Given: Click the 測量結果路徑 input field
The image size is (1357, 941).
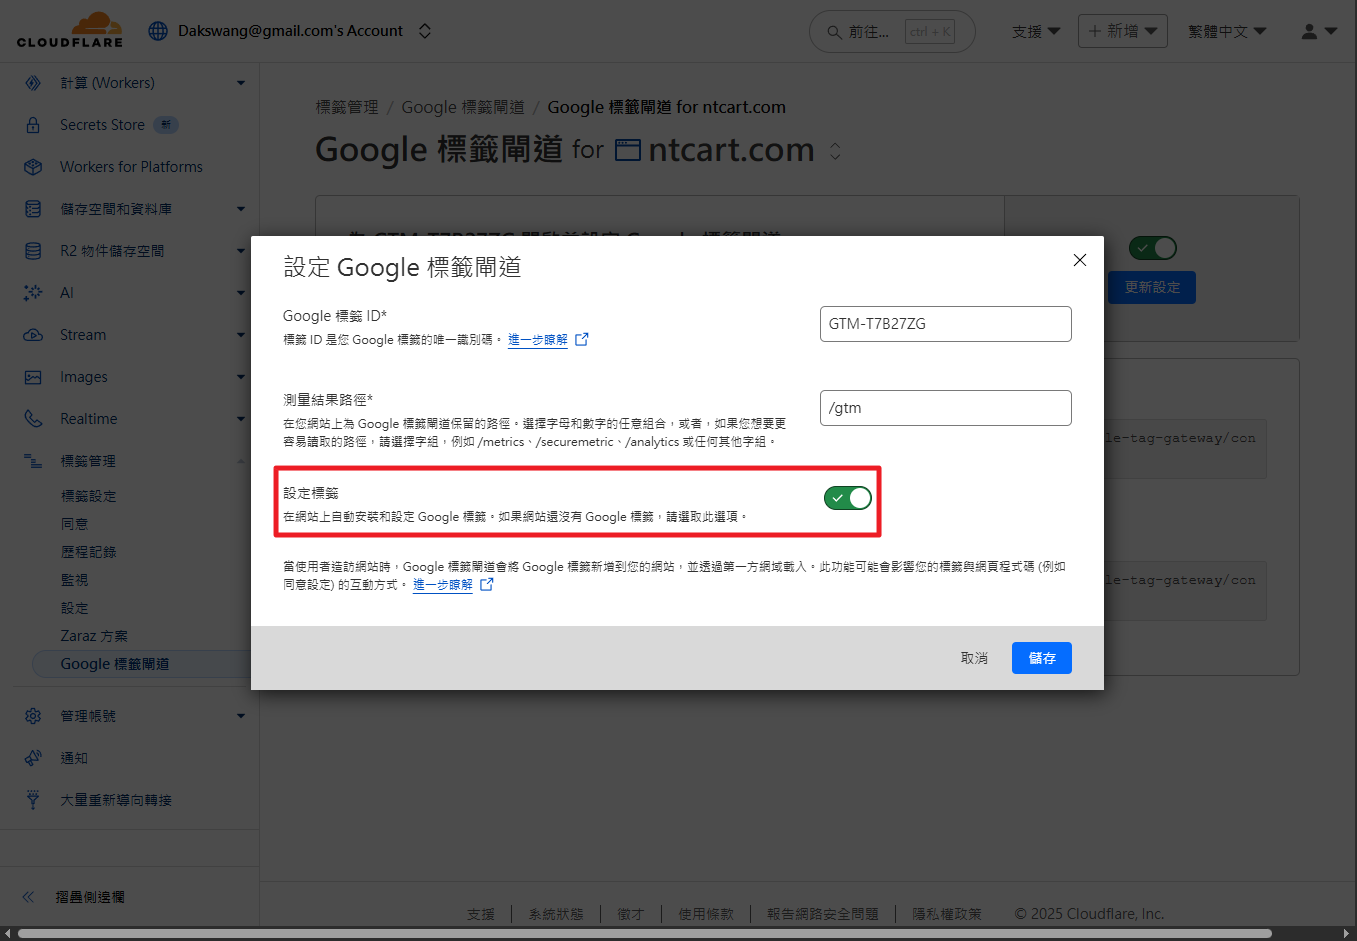Looking at the screenshot, I should pos(945,408).
